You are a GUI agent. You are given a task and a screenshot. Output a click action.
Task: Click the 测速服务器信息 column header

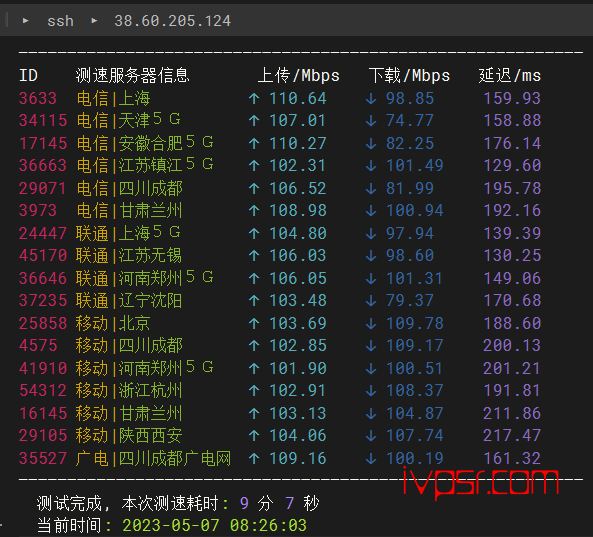(132, 75)
